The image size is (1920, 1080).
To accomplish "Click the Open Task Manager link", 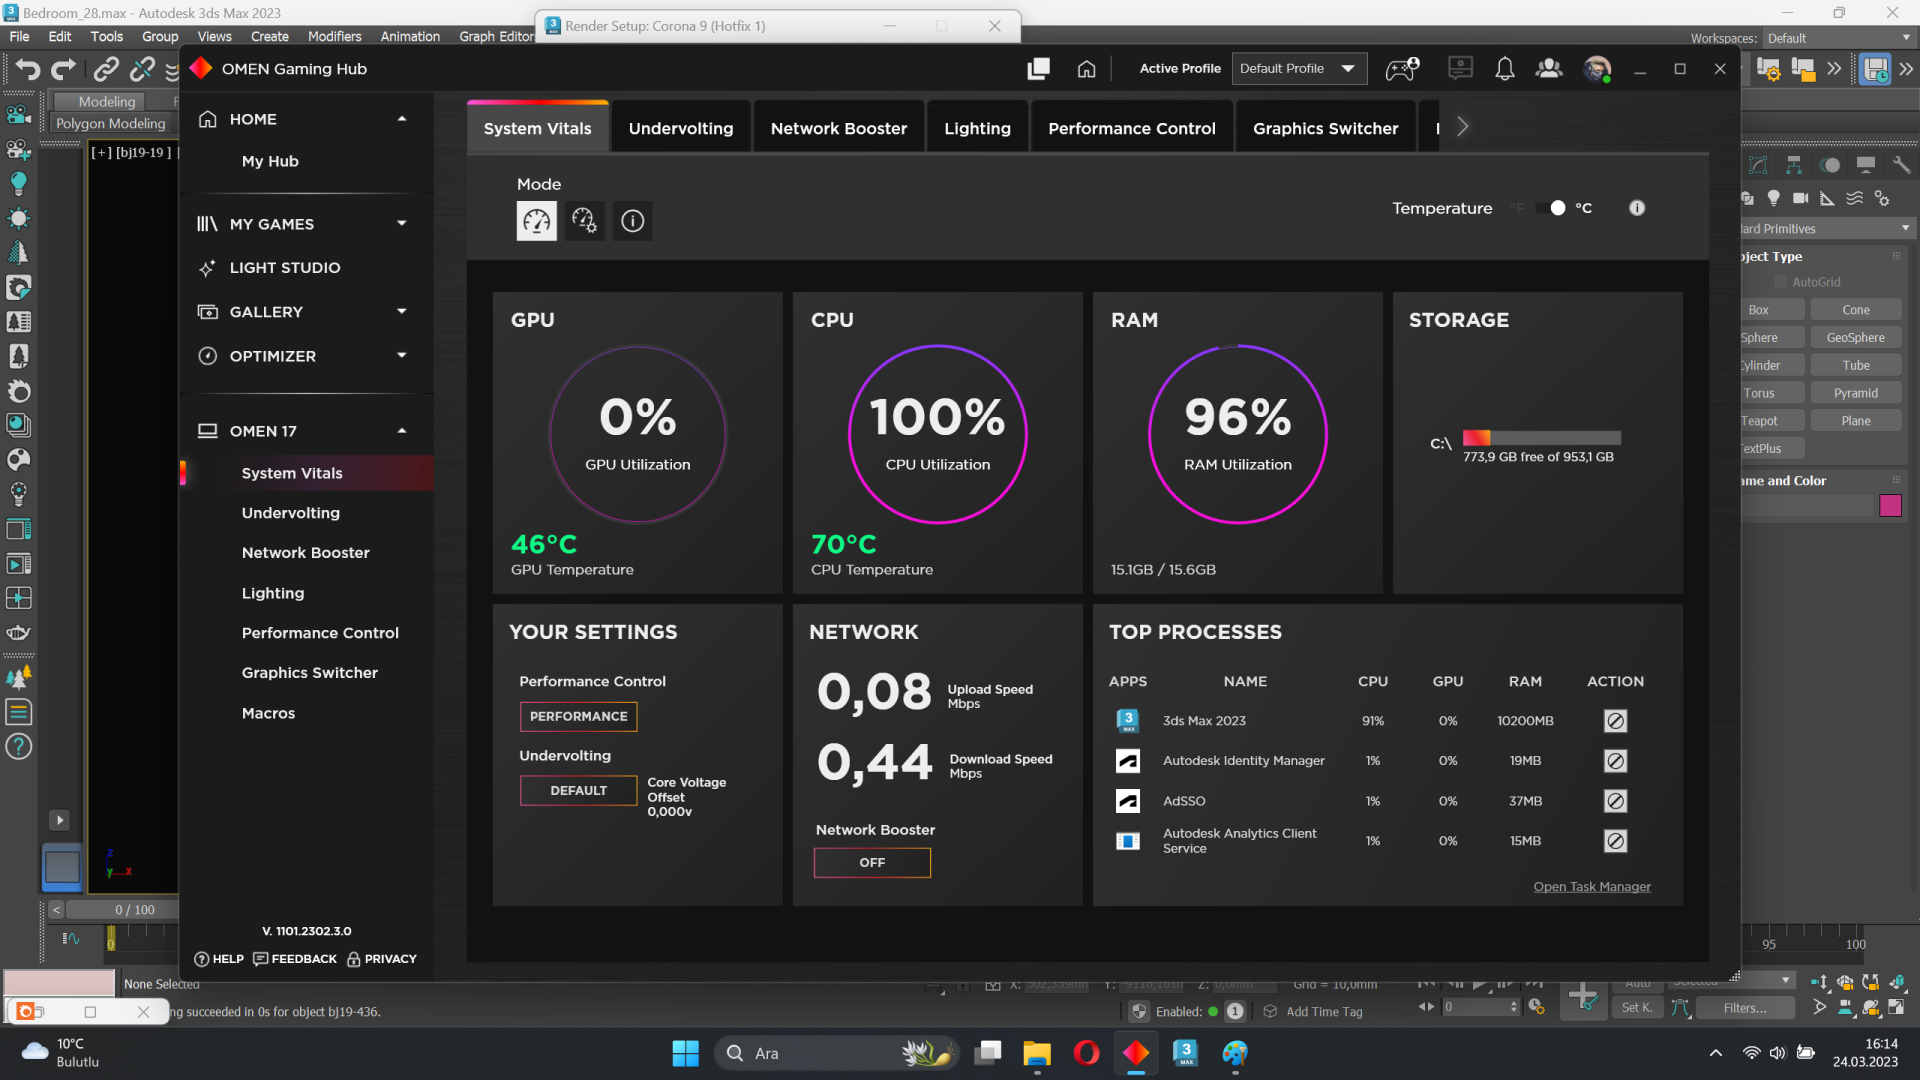I will click(x=1592, y=887).
